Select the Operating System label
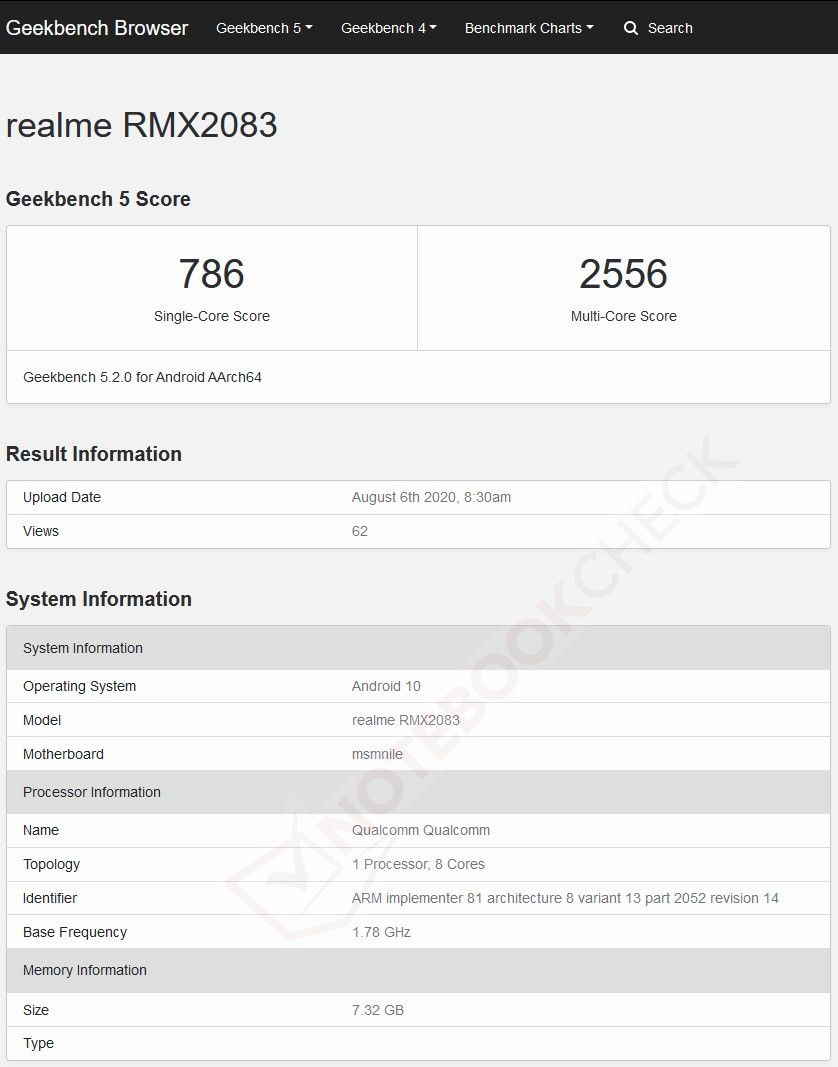838x1067 pixels. (80, 686)
